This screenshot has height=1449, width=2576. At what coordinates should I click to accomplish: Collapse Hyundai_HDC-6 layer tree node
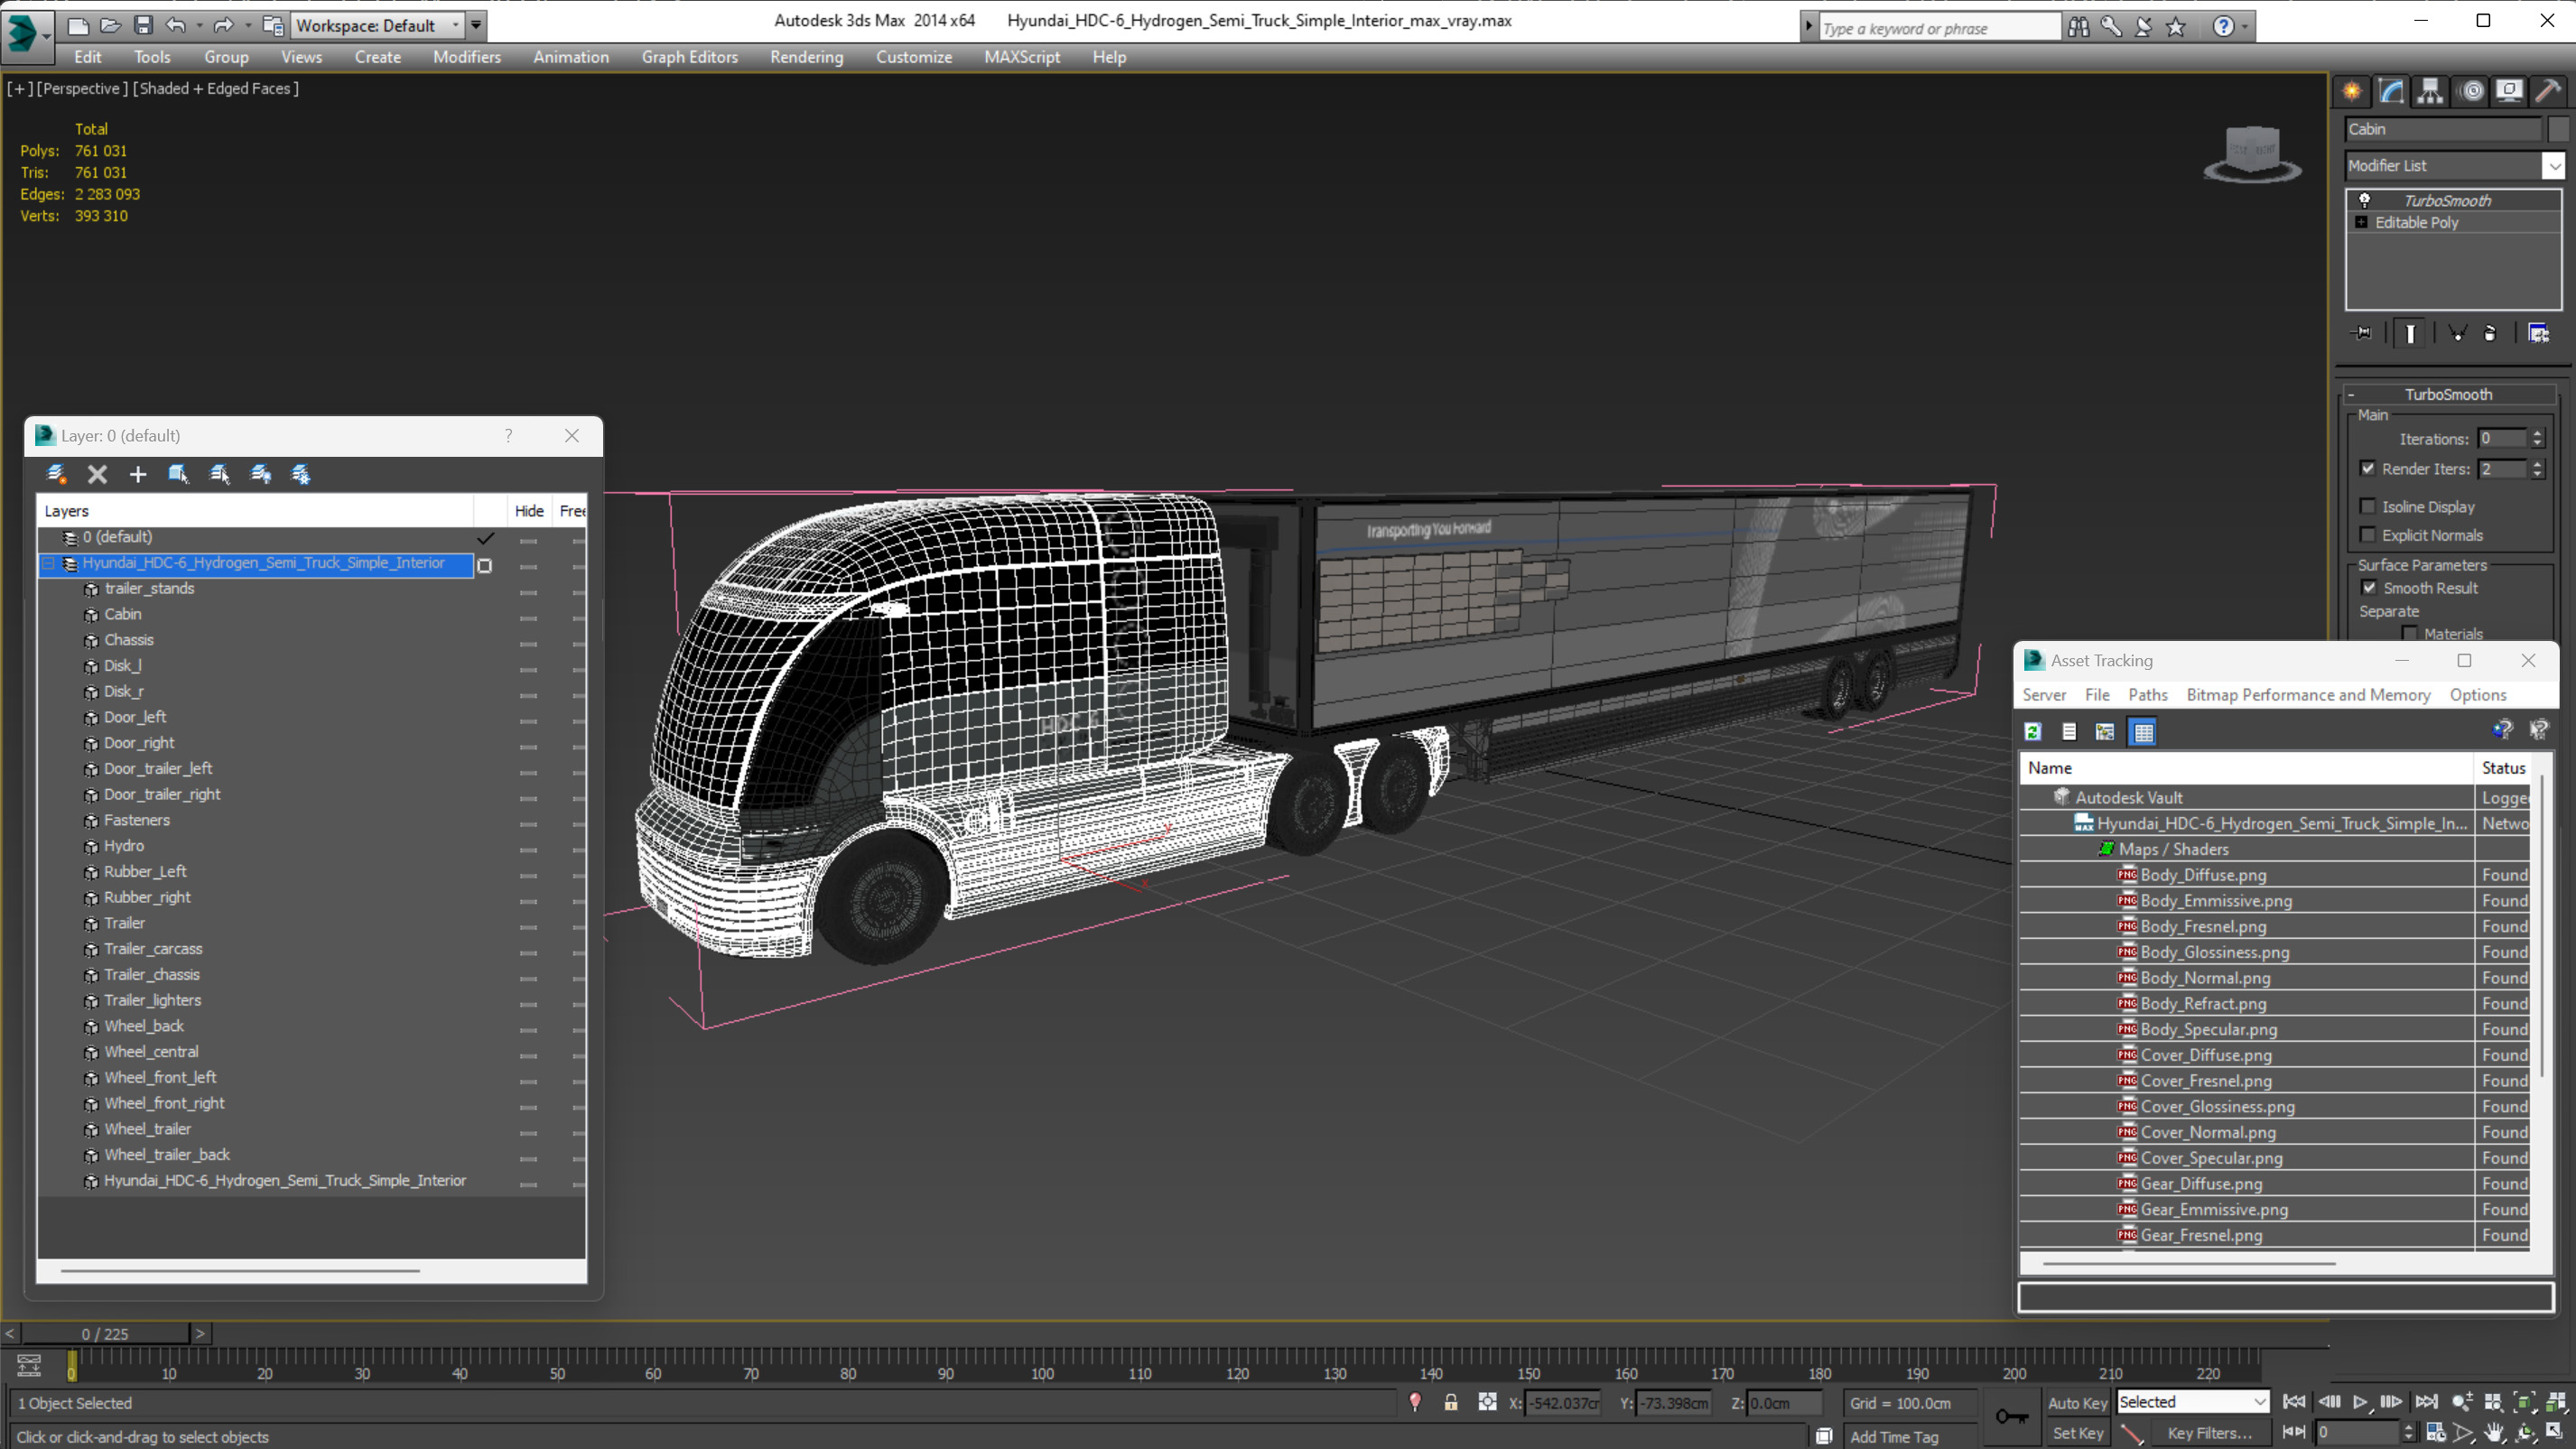pyautogui.click(x=48, y=563)
